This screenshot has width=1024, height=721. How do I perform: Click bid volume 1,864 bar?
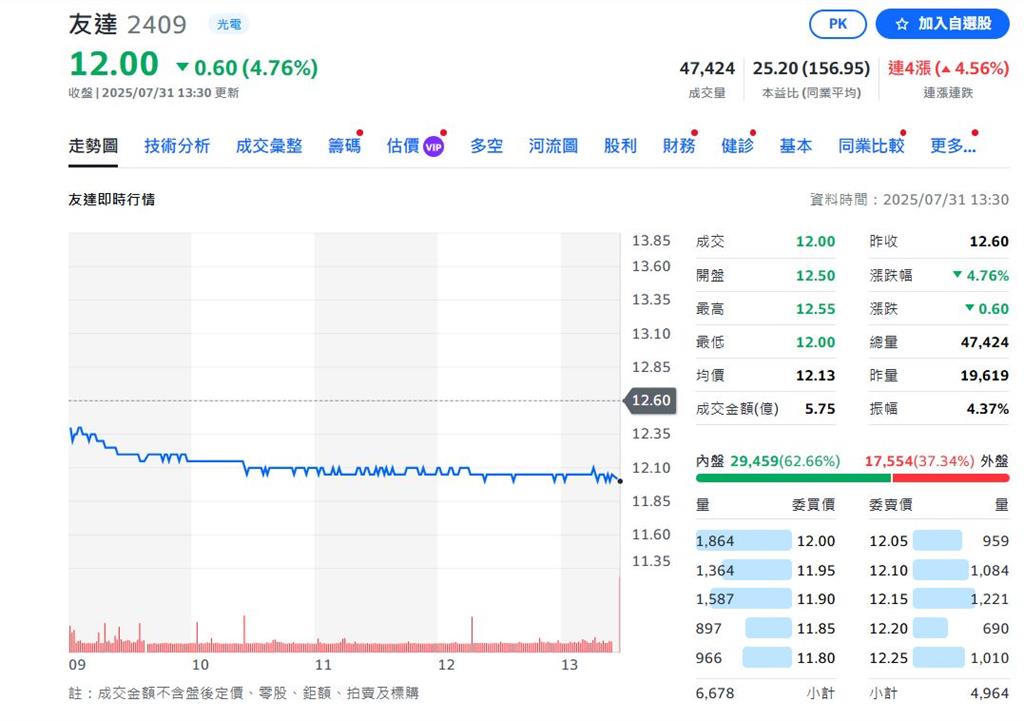click(x=744, y=541)
